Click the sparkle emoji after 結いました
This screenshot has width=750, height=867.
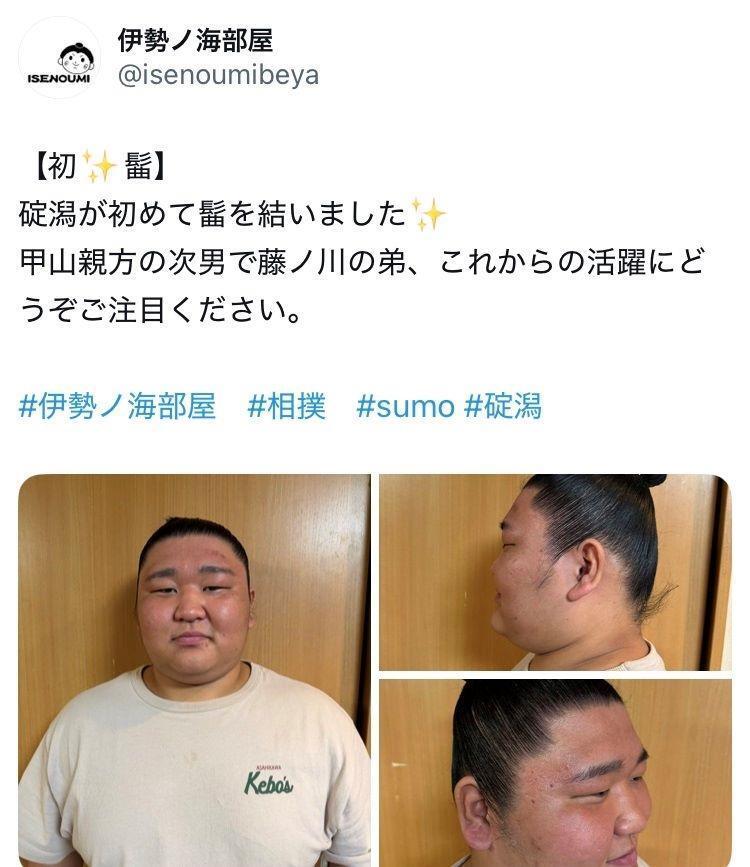[428, 213]
